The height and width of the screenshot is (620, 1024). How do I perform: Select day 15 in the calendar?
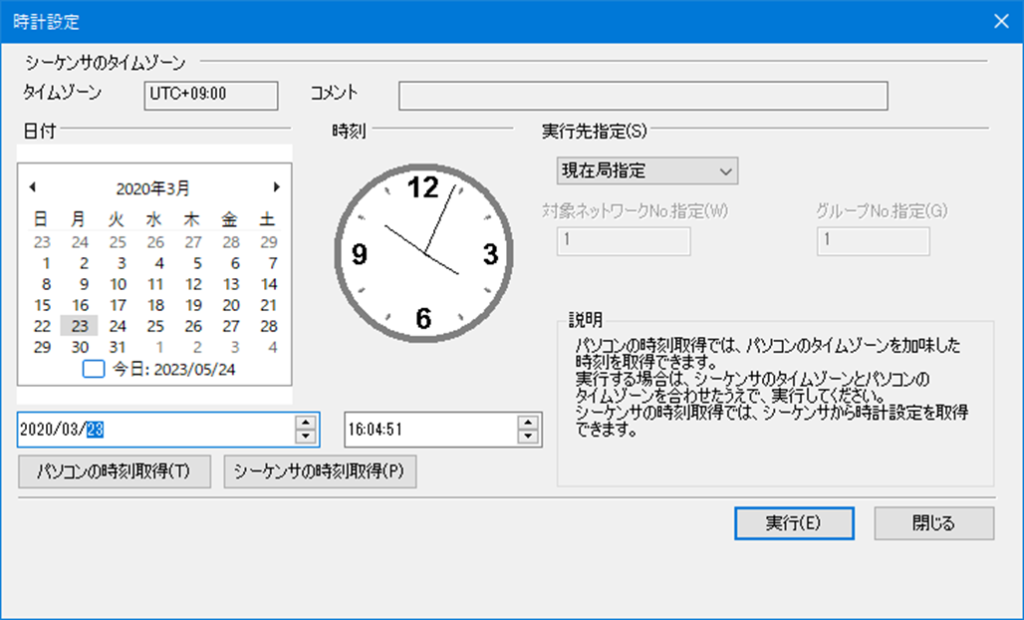click(42, 305)
